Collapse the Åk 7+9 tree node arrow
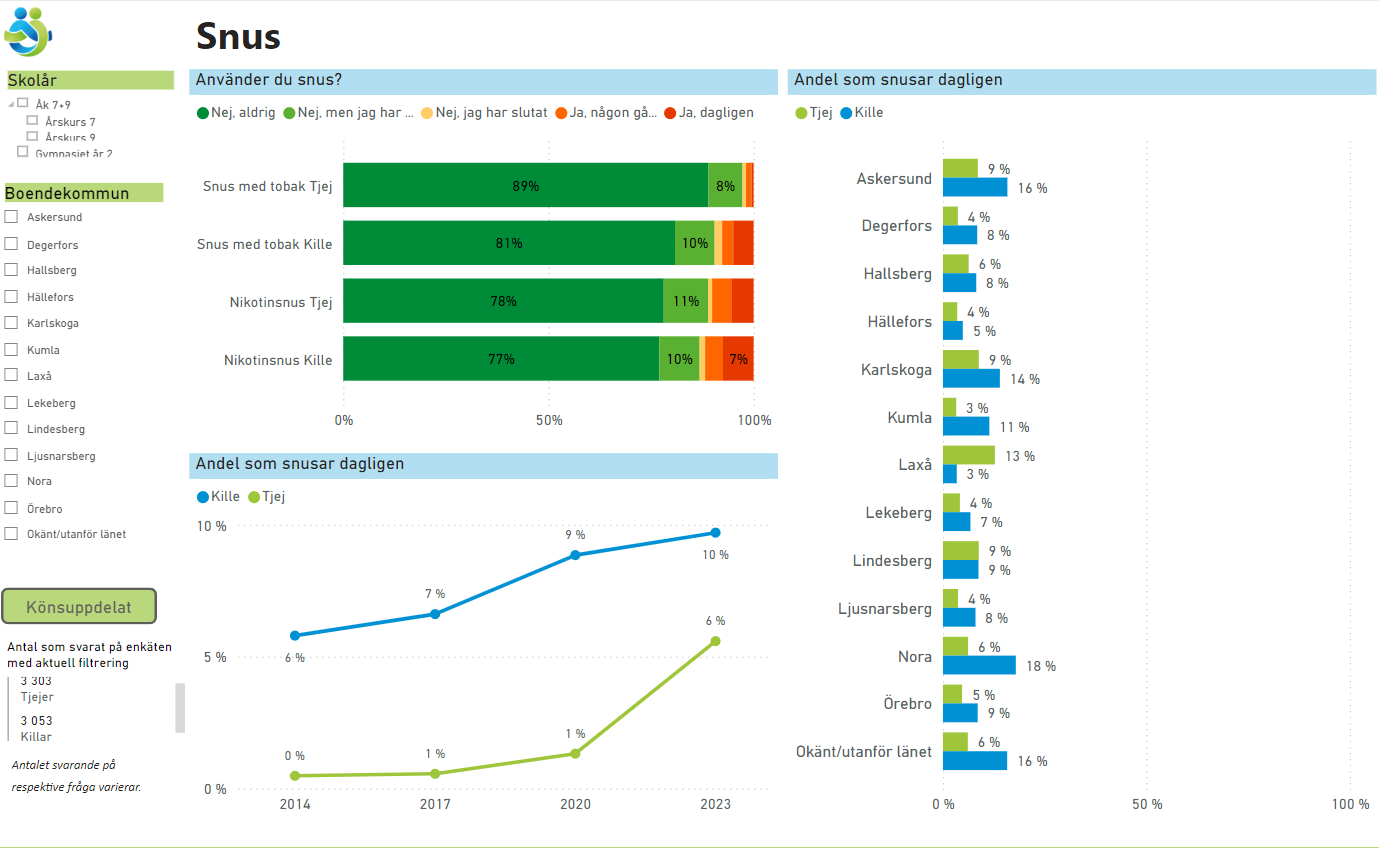The width and height of the screenshot is (1379, 848). point(11,104)
